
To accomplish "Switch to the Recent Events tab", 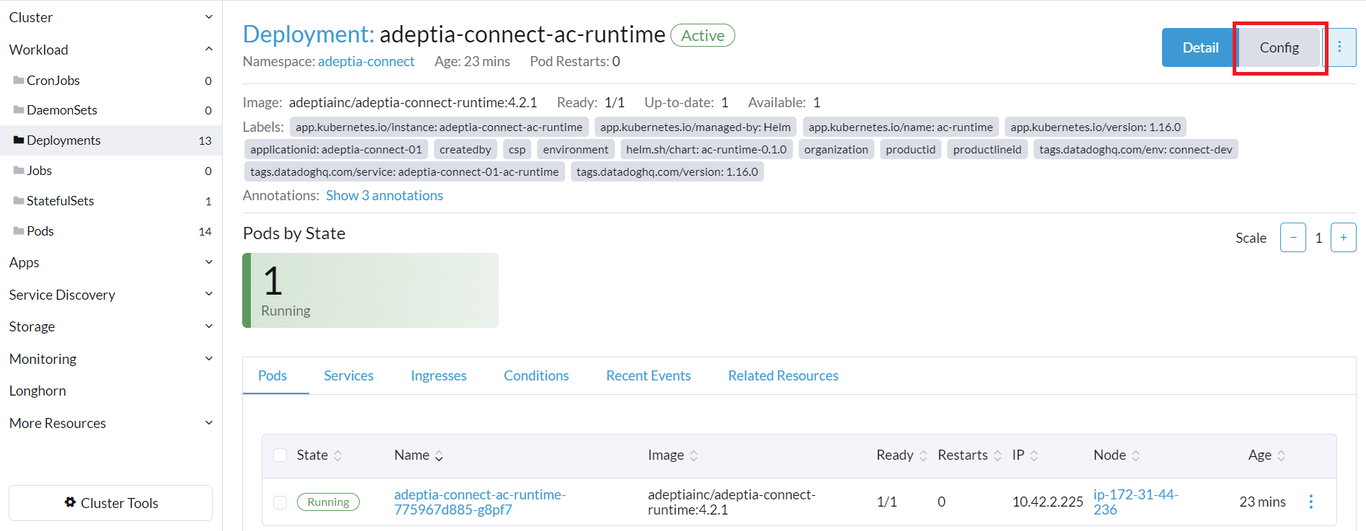I will [648, 376].
